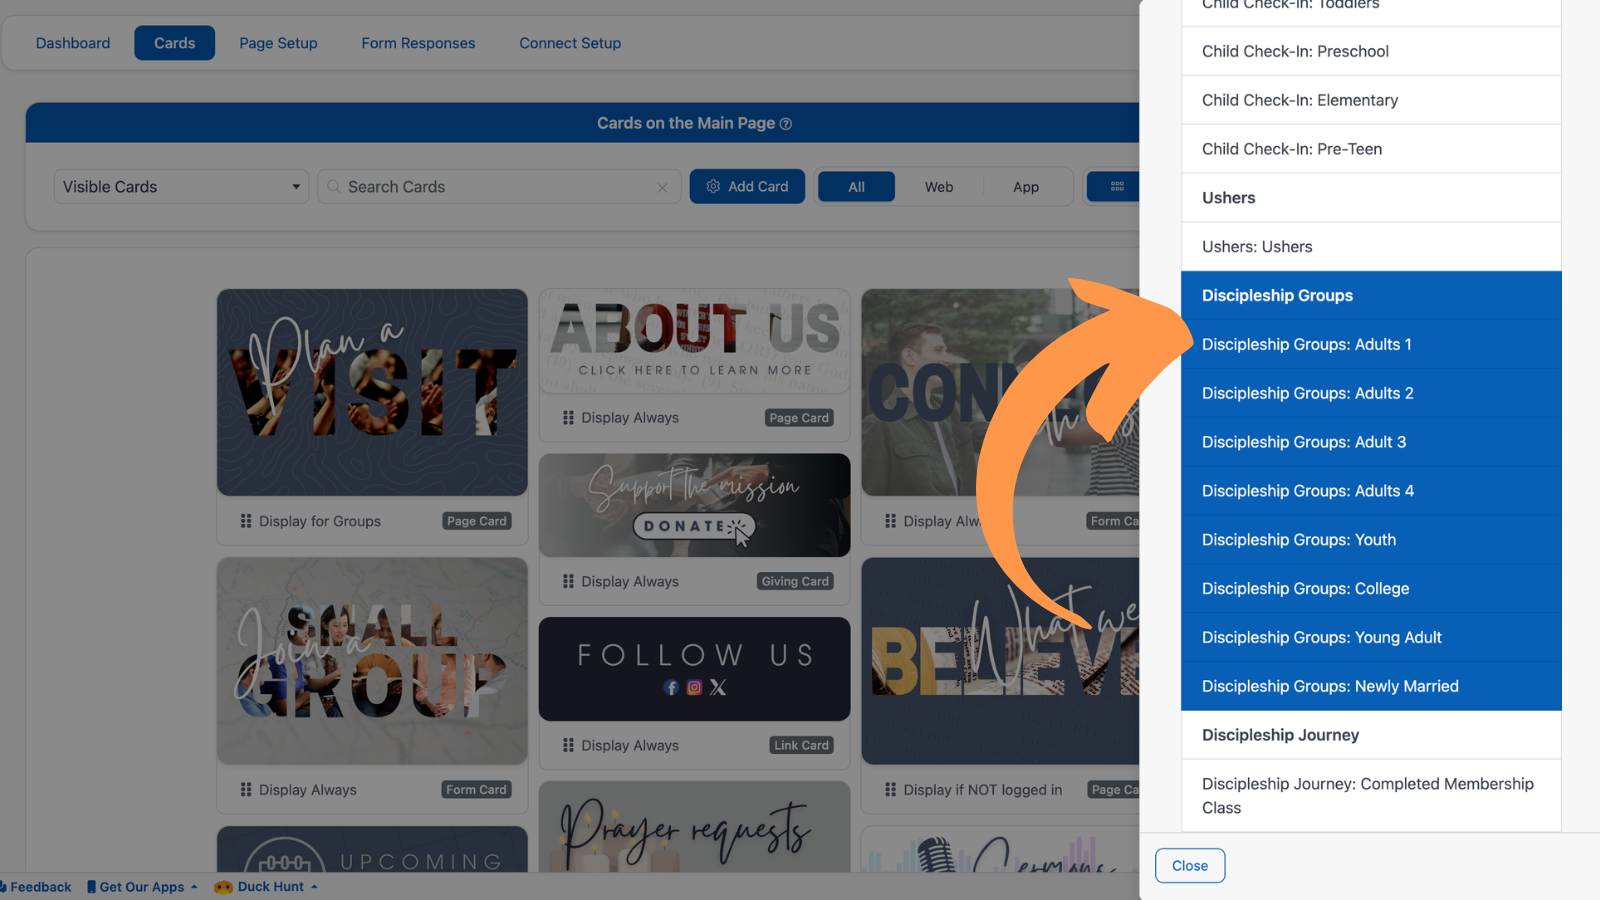This screenshot has width=1600, height=900.
Task: Select the Discipleship Journey header
Action: [x=1371, y=735]
